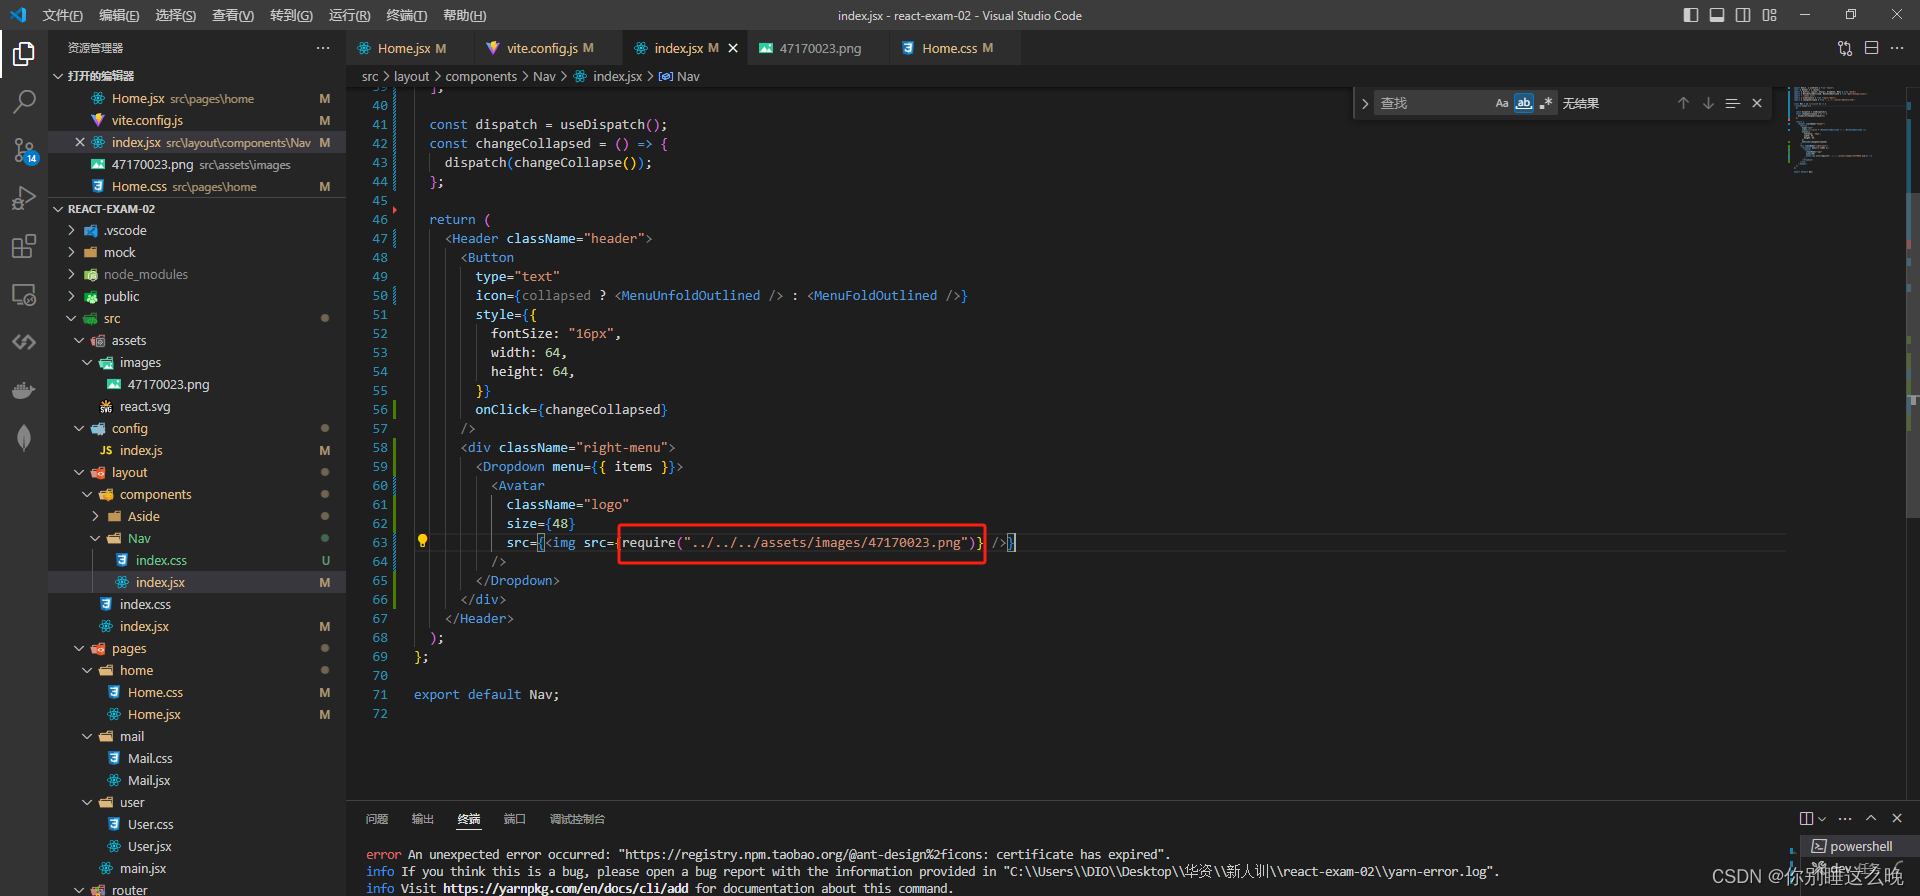Screen dimensions: 1920x896
Task: Open react.svg in the assets folder
Action: (145, 406)
